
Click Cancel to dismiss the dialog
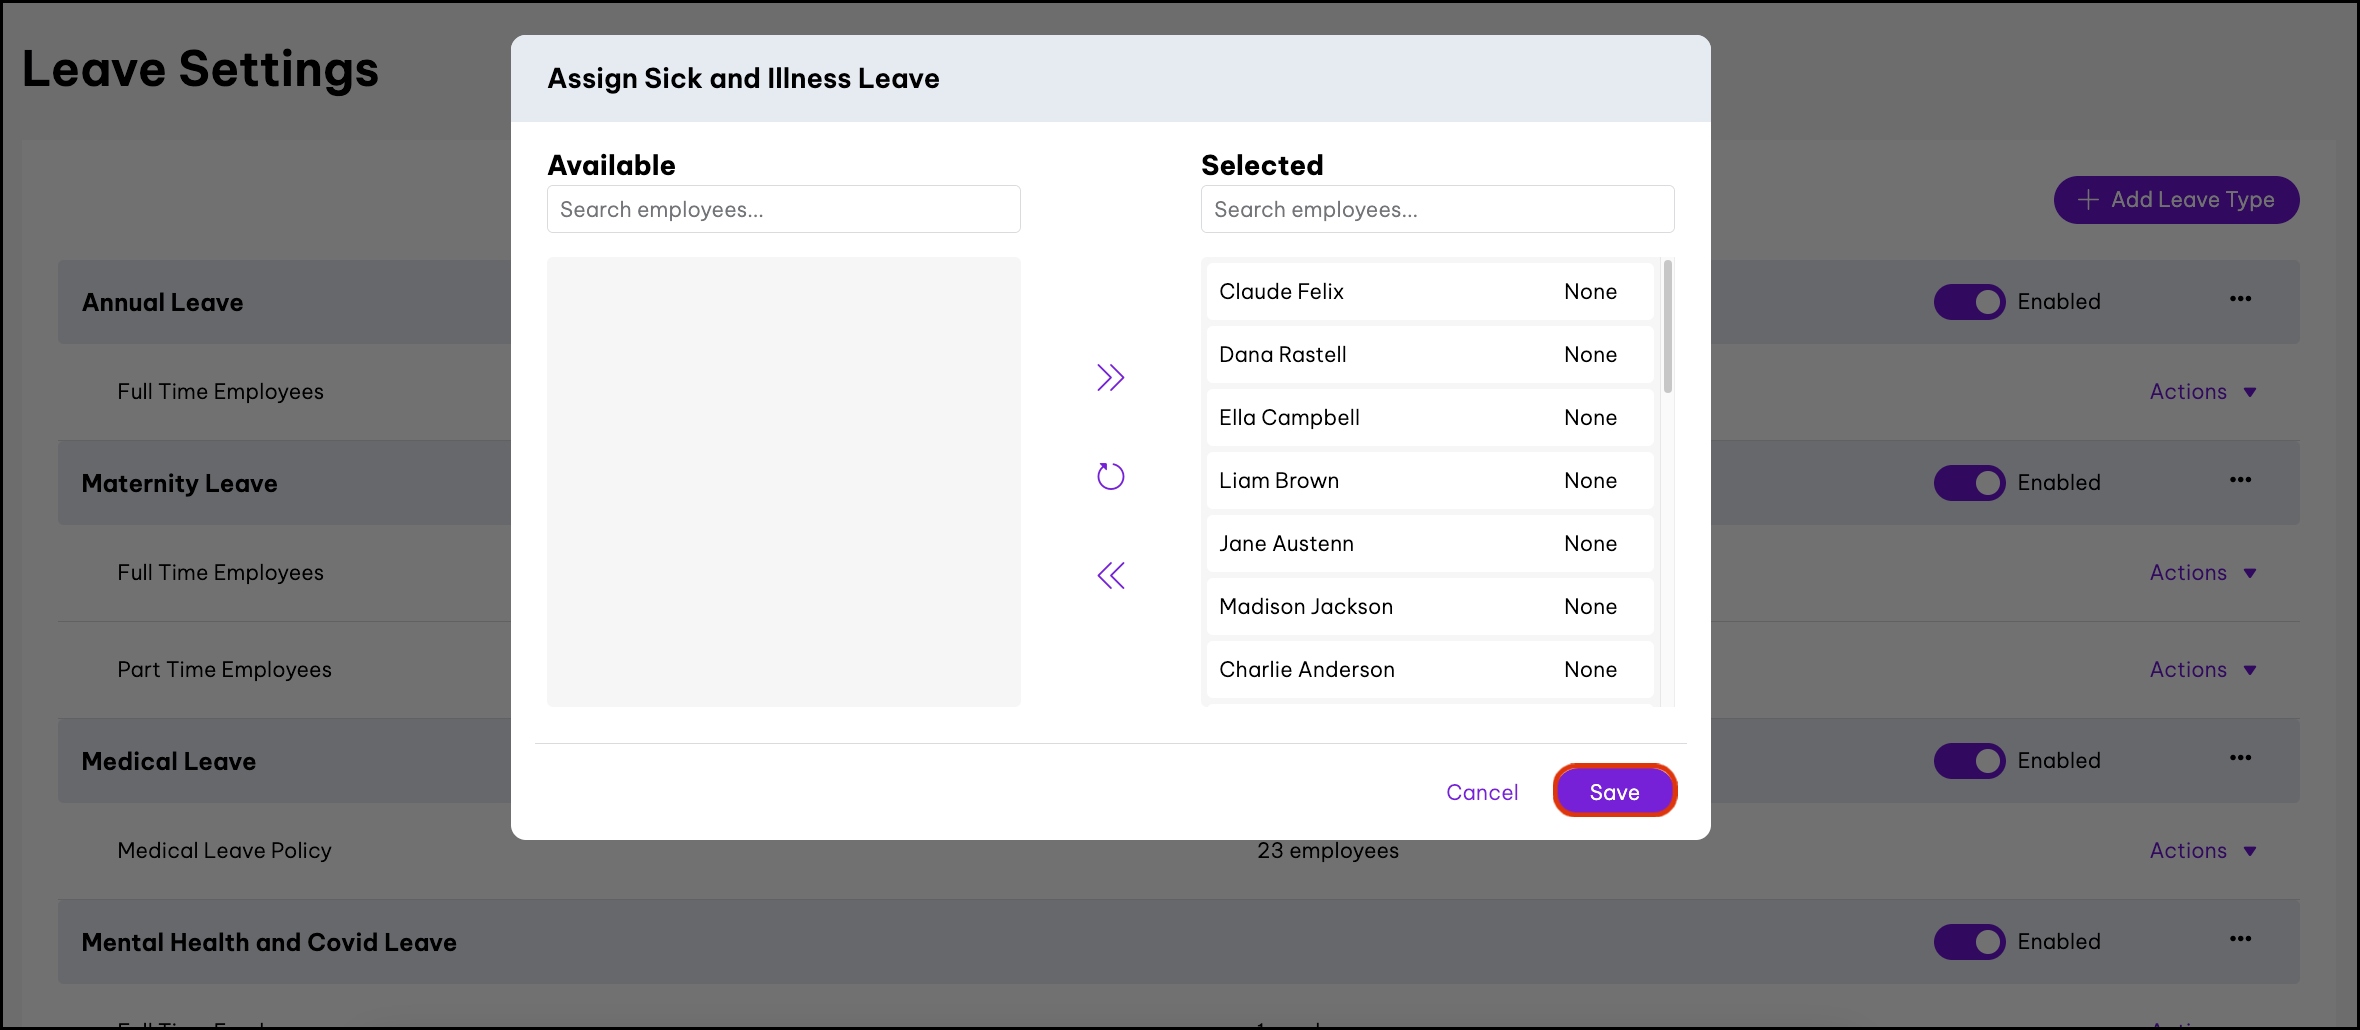click(1481, 792)
